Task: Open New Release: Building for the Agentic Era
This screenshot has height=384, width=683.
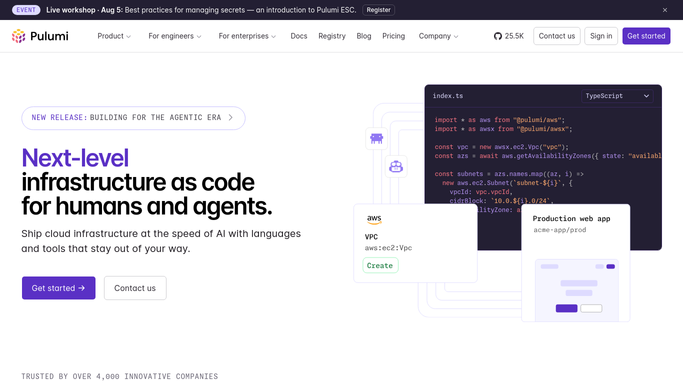Action: (x=133, y=118)
